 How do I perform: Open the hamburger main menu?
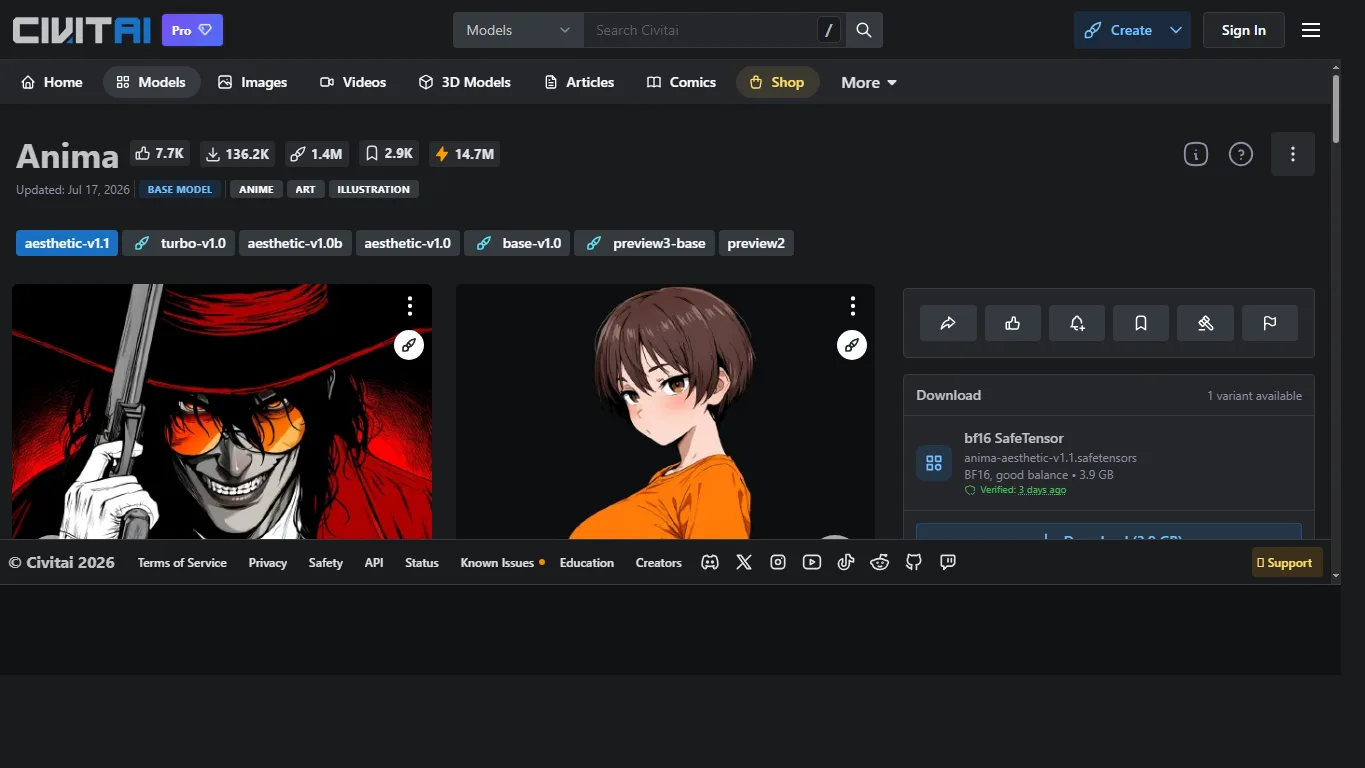[1311, 30]
